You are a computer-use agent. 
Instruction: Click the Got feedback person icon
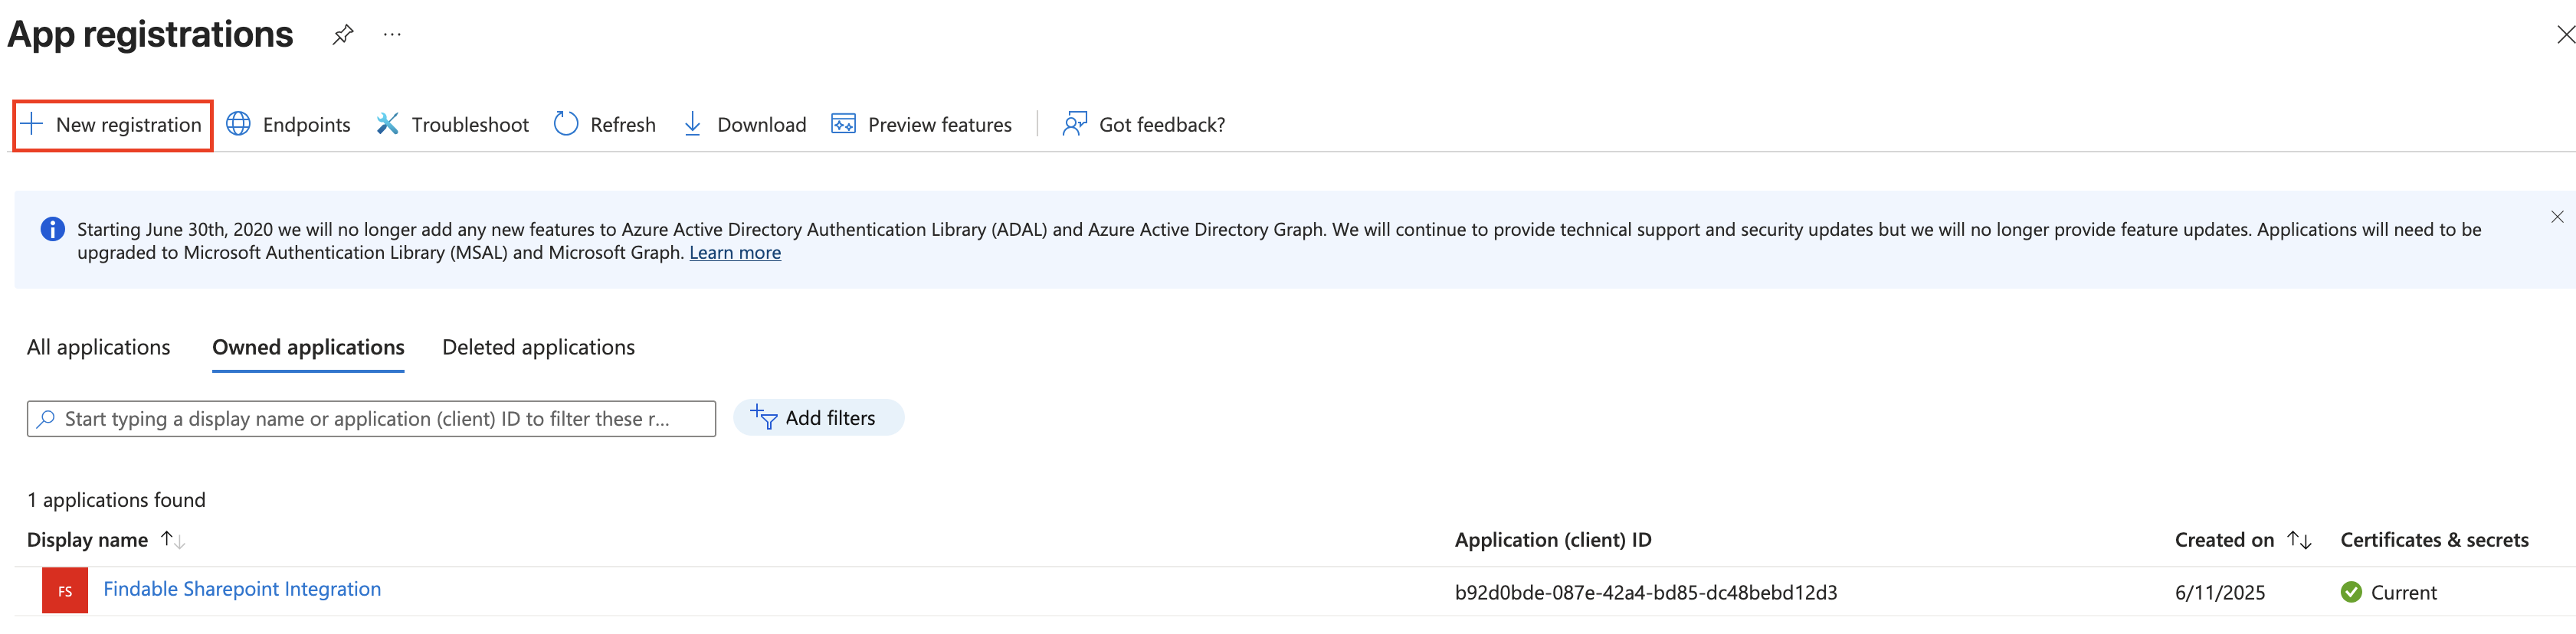coord(1074,124)
